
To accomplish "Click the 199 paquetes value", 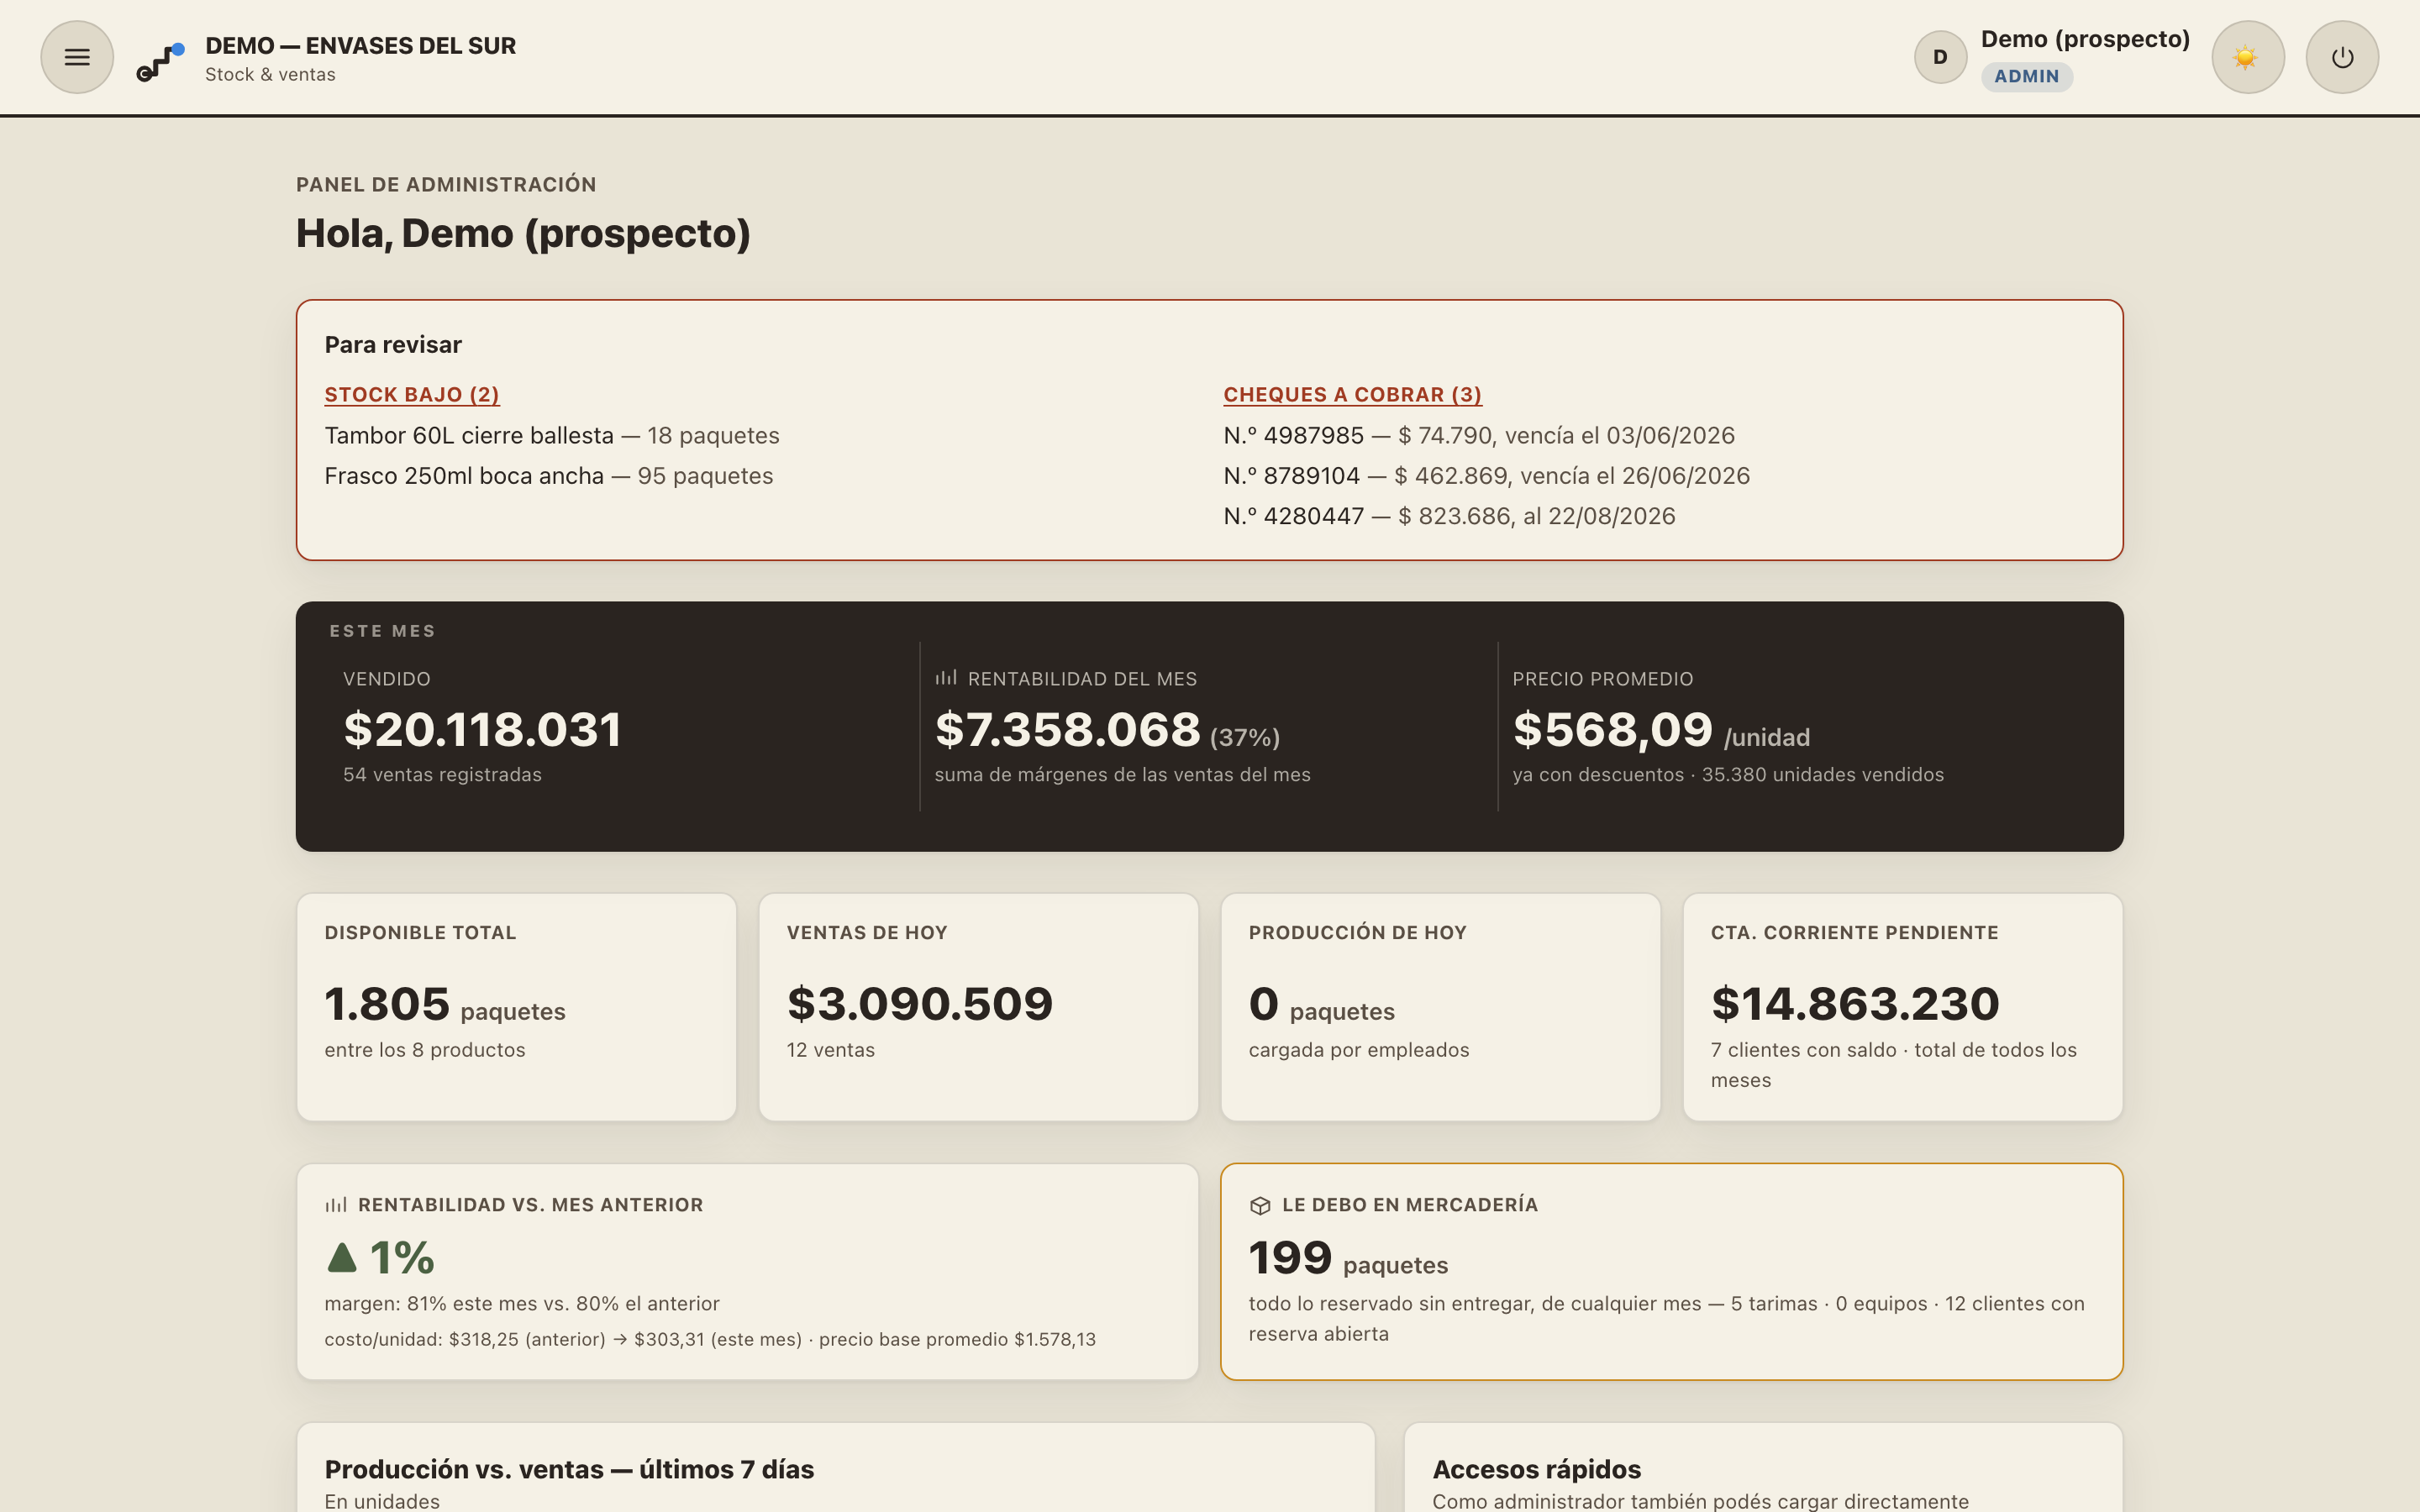I will click(1347, 1258).
